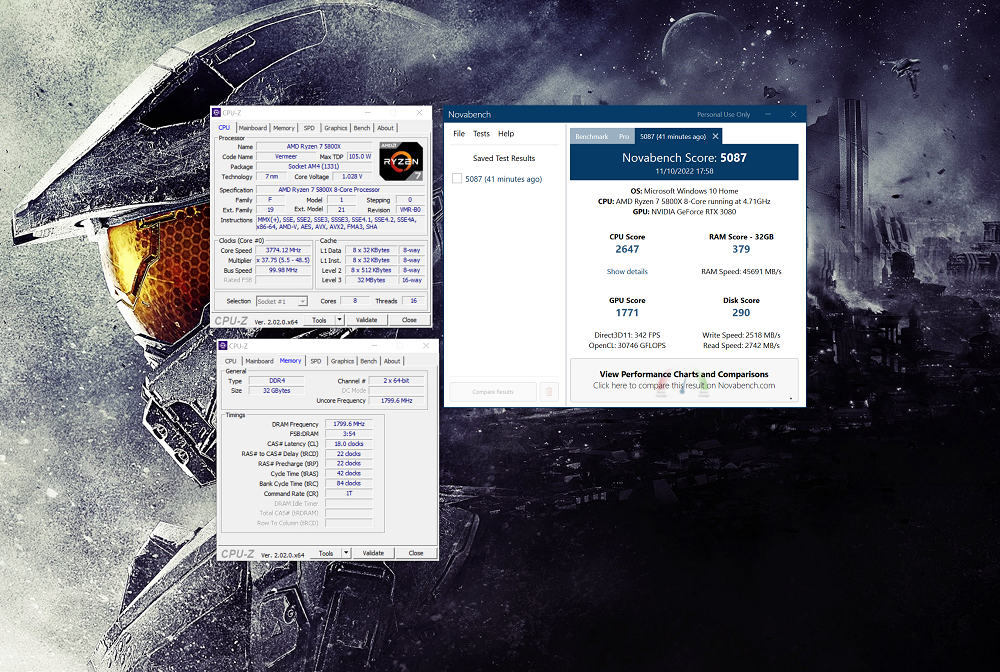This screenshot has height=672, width=1000.
Task: Expand the Tools arrow in CPU-Z Memory window
Action: pyautogui.click(x=346, y=553)
